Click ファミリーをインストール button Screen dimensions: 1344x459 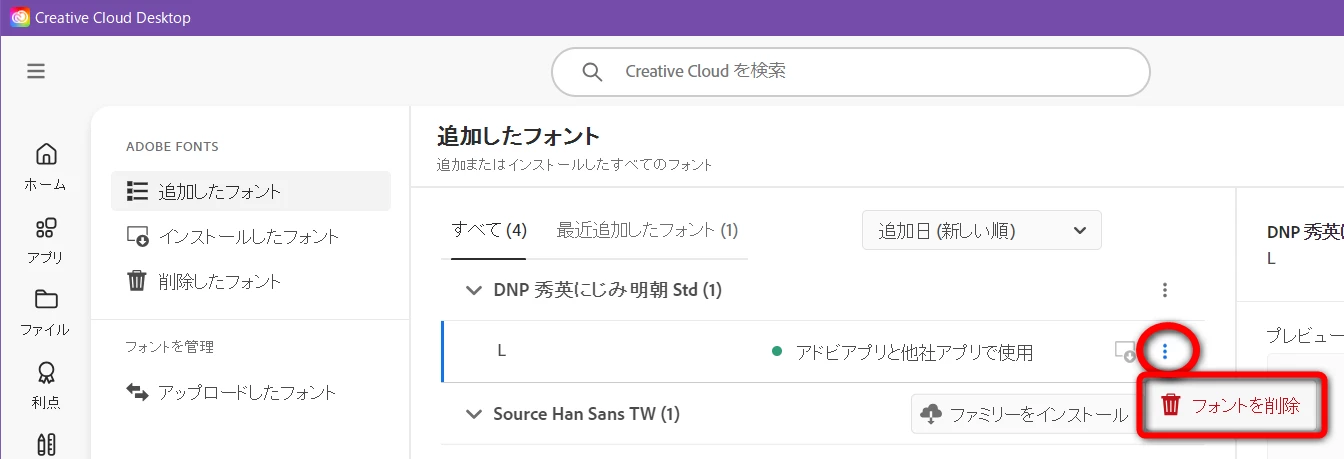pyautogui.click(x=1025, y=414)
